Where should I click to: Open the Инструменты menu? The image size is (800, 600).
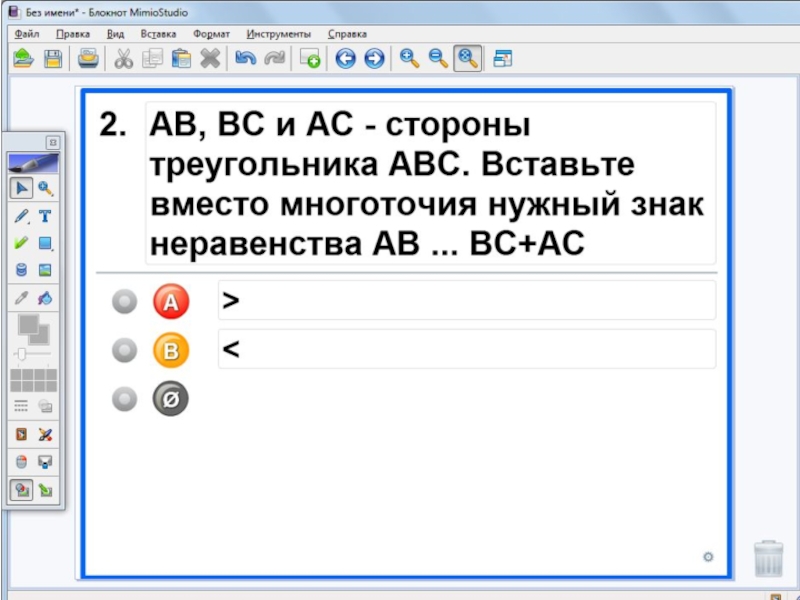(278, 34)
